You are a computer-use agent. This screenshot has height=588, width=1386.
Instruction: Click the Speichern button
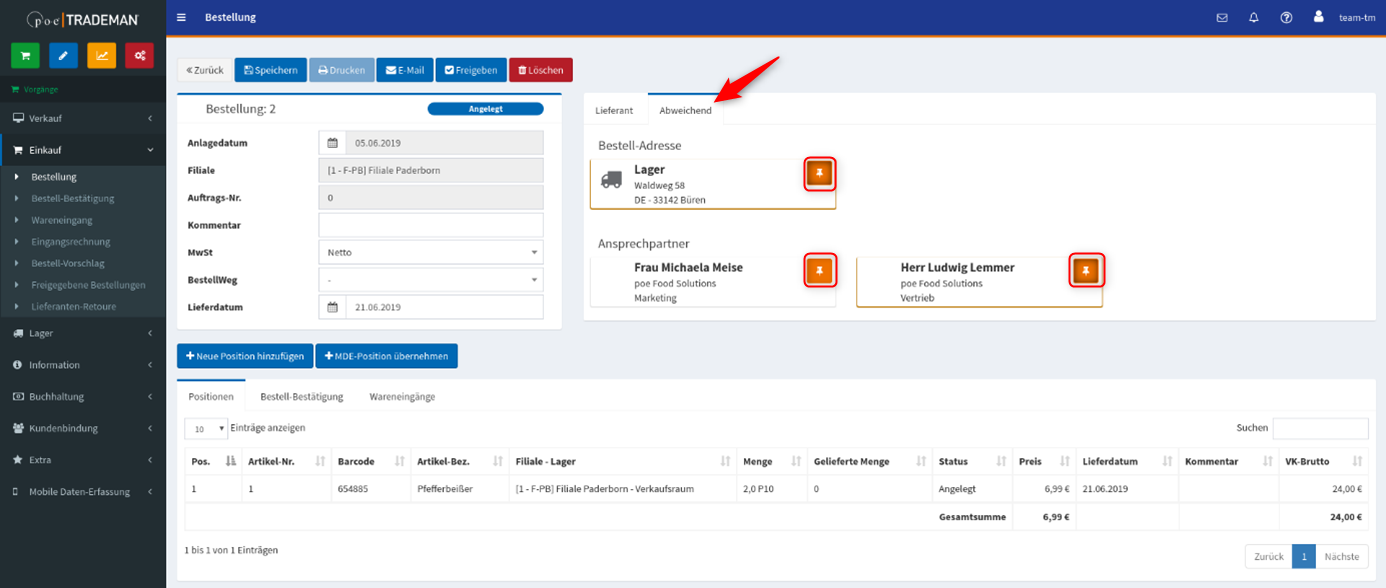coord(270,70)
